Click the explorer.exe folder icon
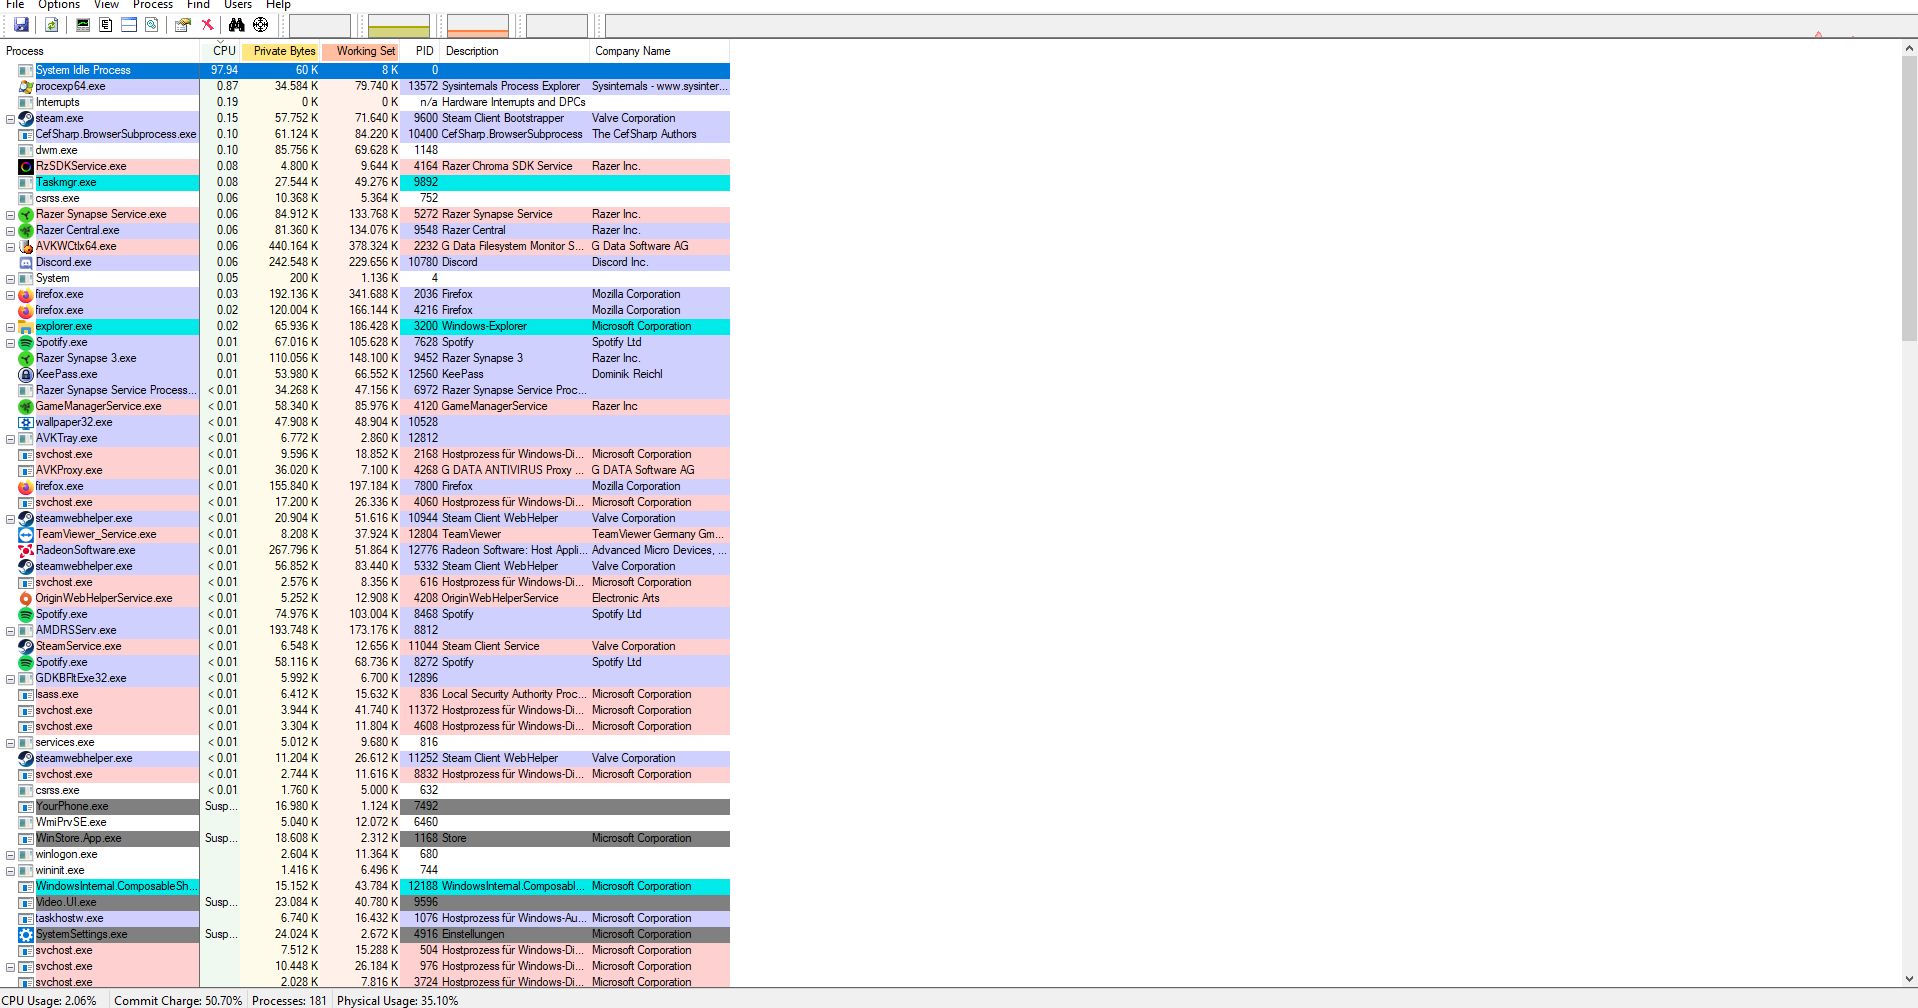Screen dimensions: 1918x1008 click(x=26, y=326)
